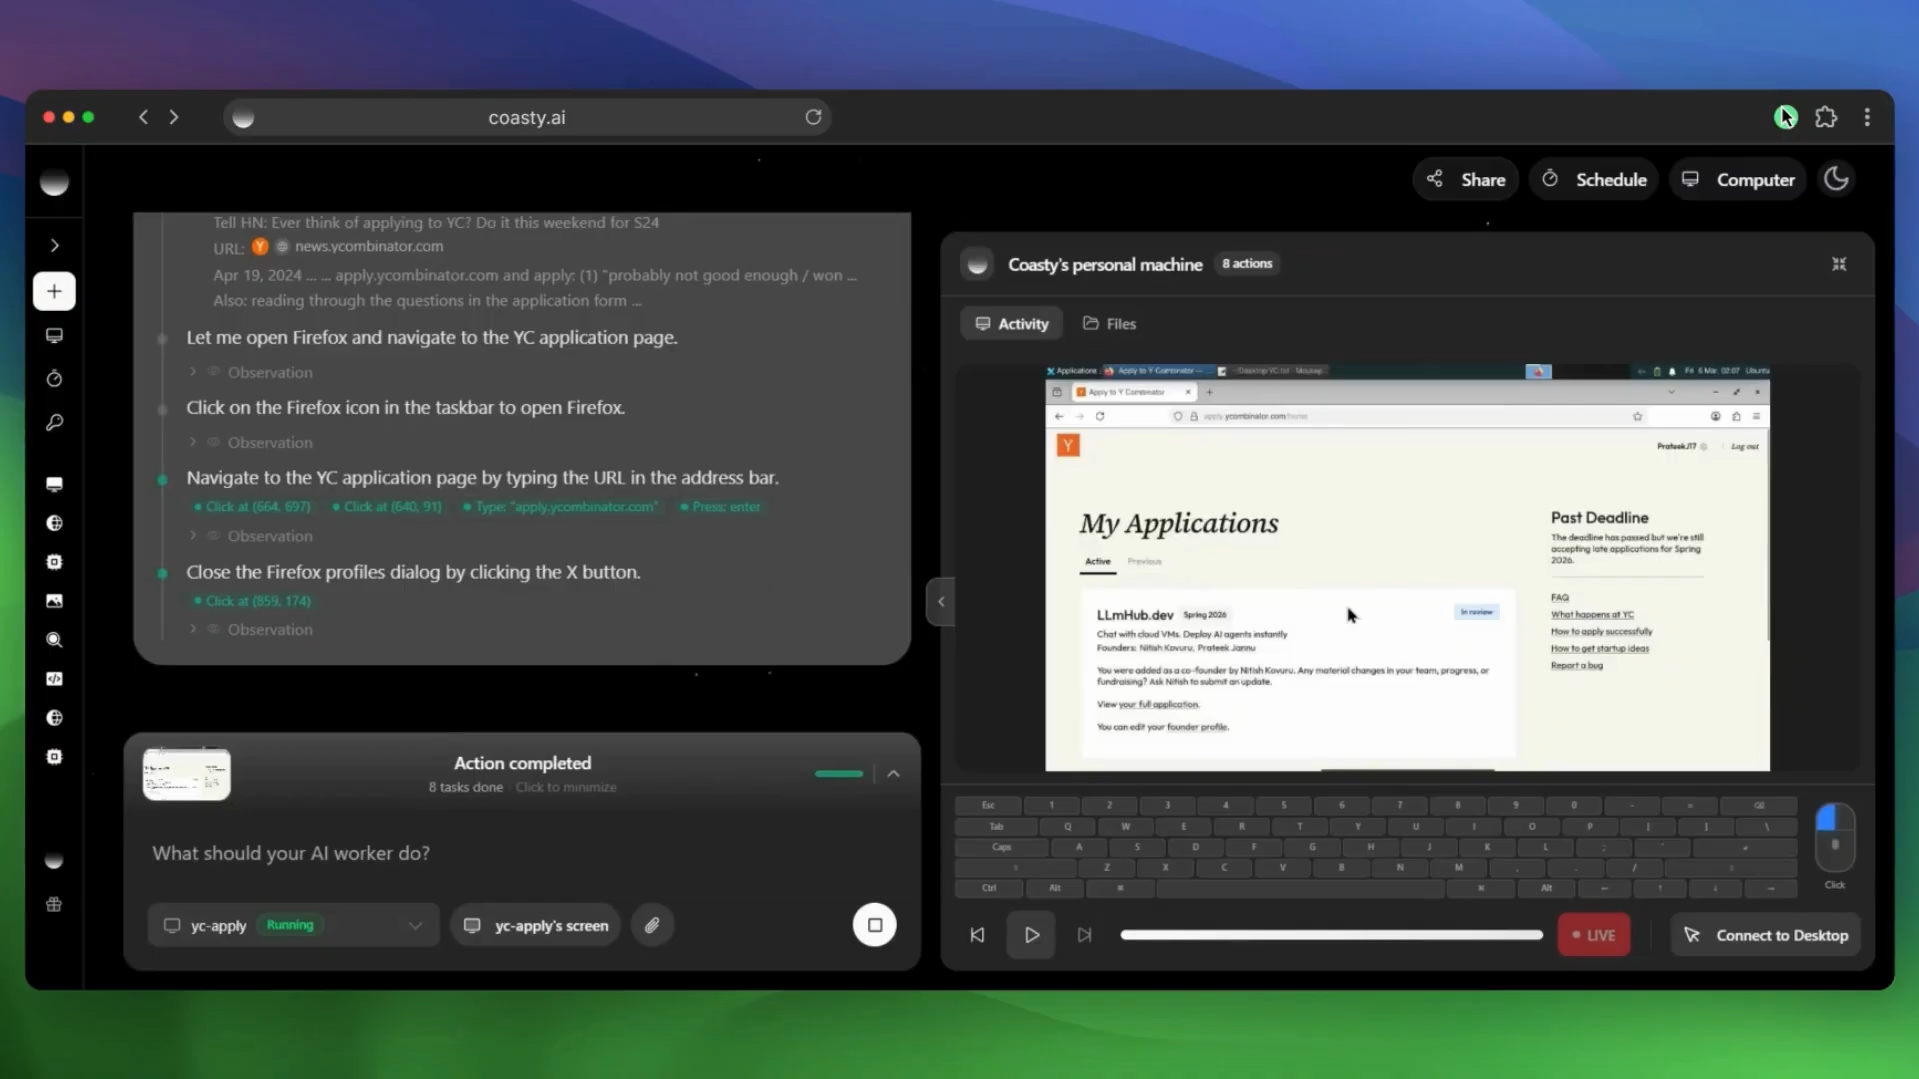Select the code editor icon in the sidebar
This screenshot has height=1079, width=1919.
54,678
